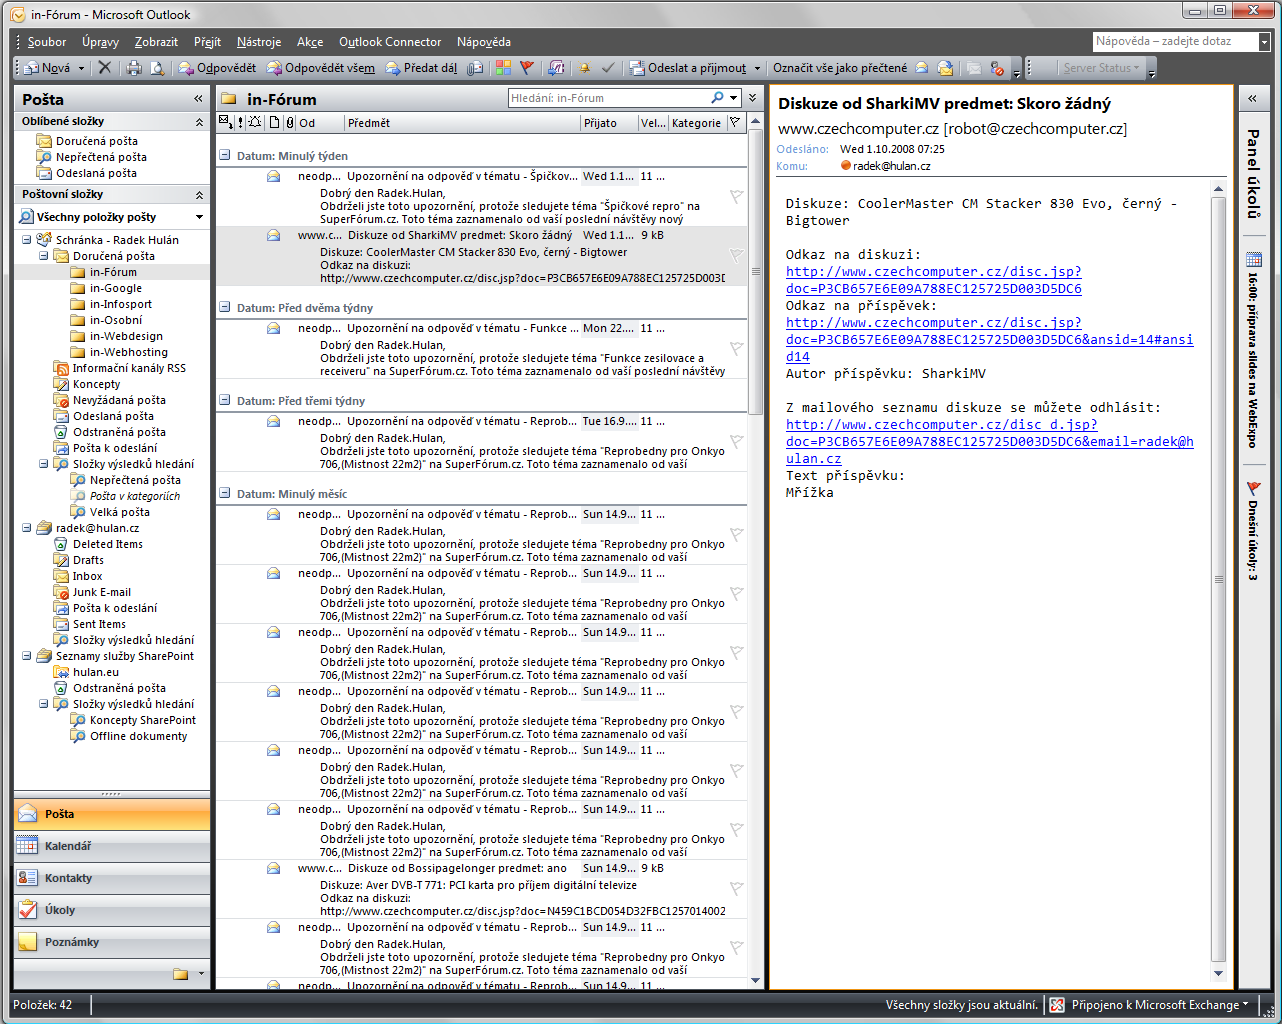Viewport: 1282px width, 1024px height.
Task: Open the Zobrazit menu
Action: [156, 42]
